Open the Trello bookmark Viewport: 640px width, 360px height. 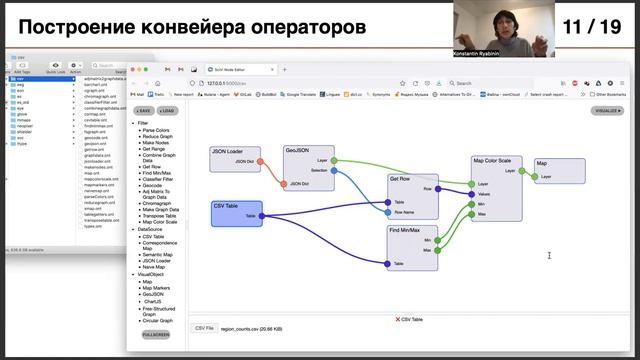click(156, 94)
